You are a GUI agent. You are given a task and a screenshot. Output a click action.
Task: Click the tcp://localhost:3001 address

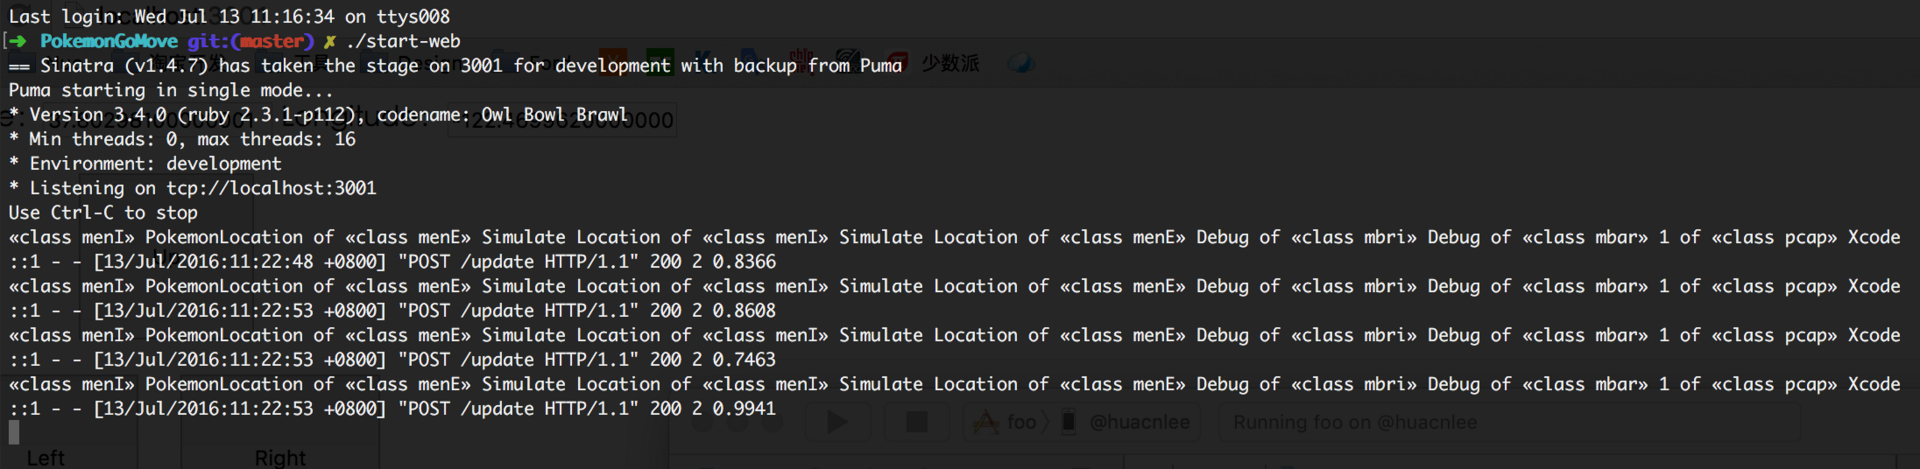tap(271, 188)
